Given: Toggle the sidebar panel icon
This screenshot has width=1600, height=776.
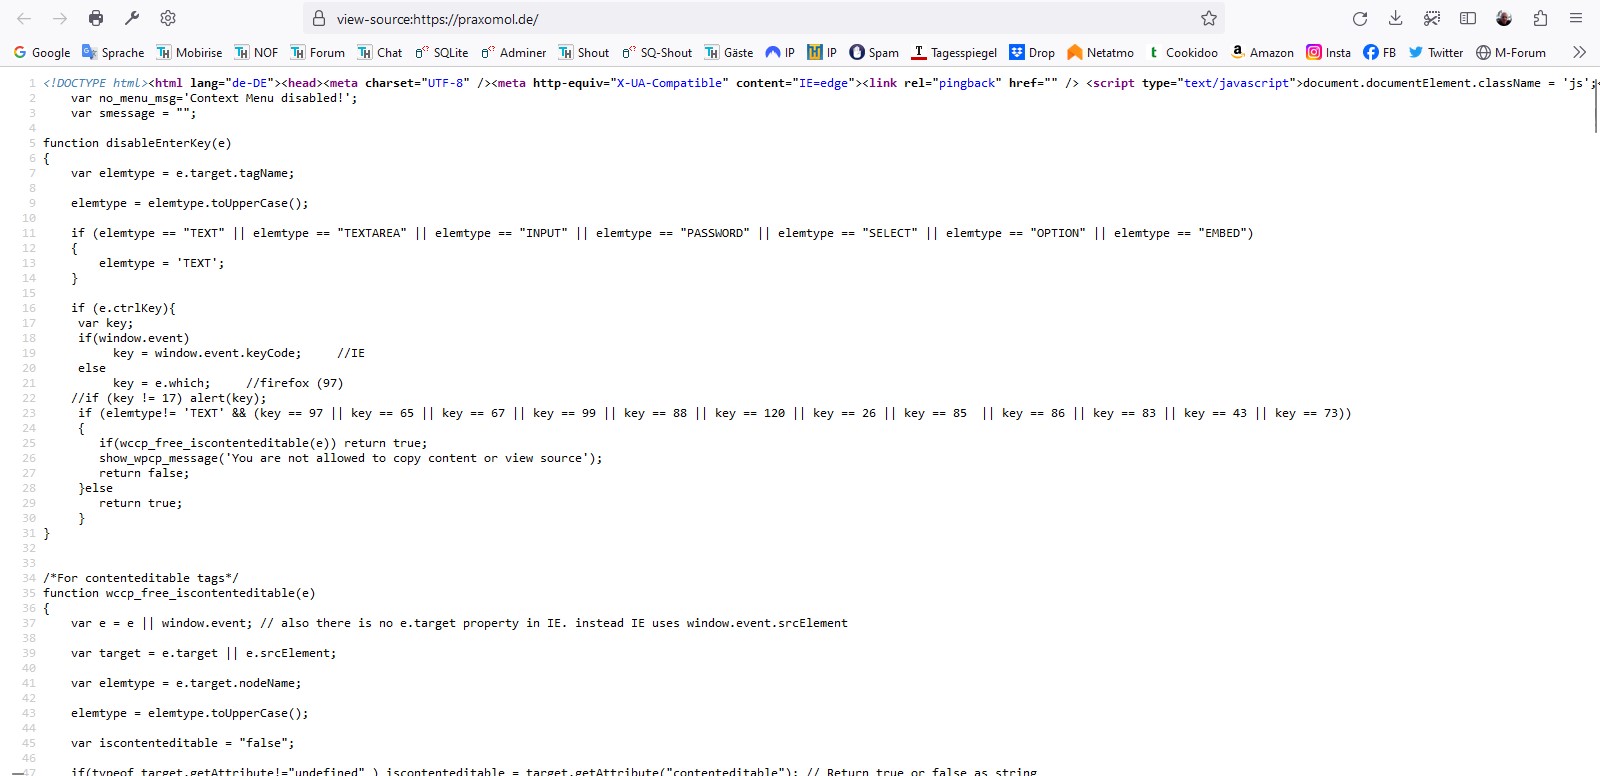Looking at the screenshot, I should pos(1468,18).
